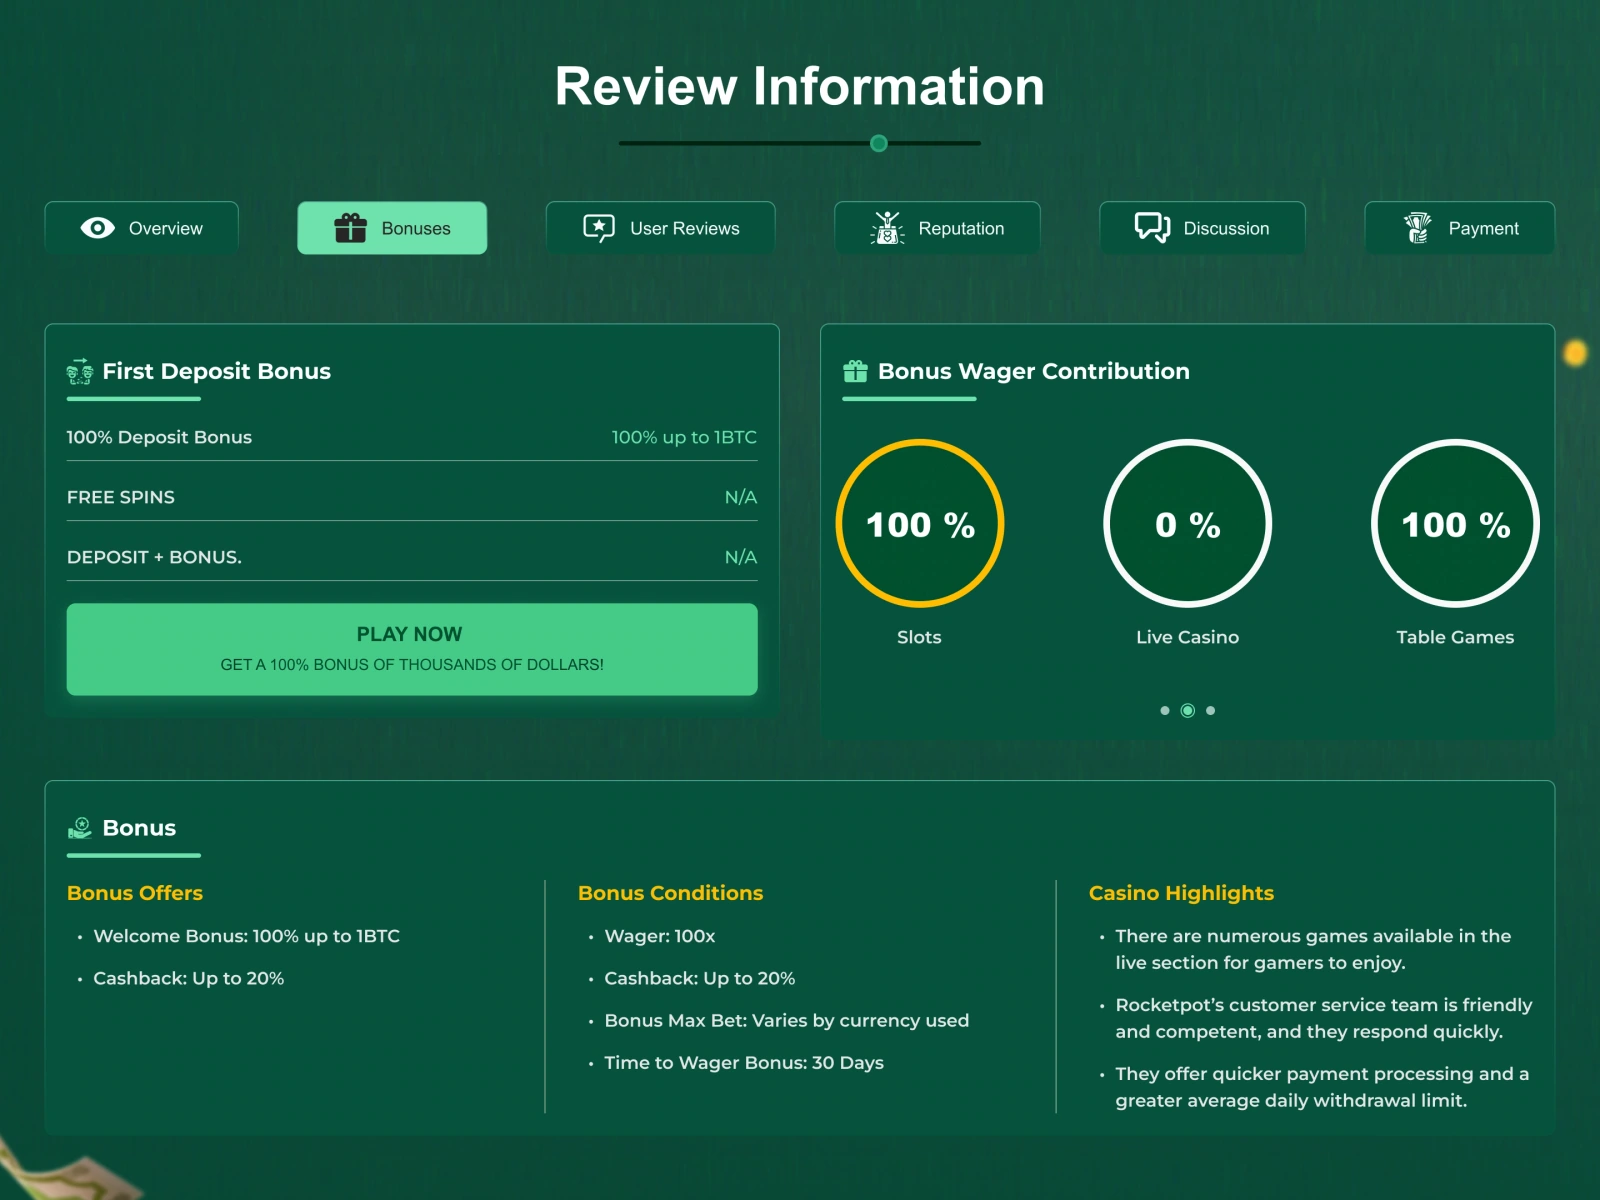This screenshot has height=1200, width=1600.
Task: Click the N/A value for FREE SPINS
Action: click(741, 497)
